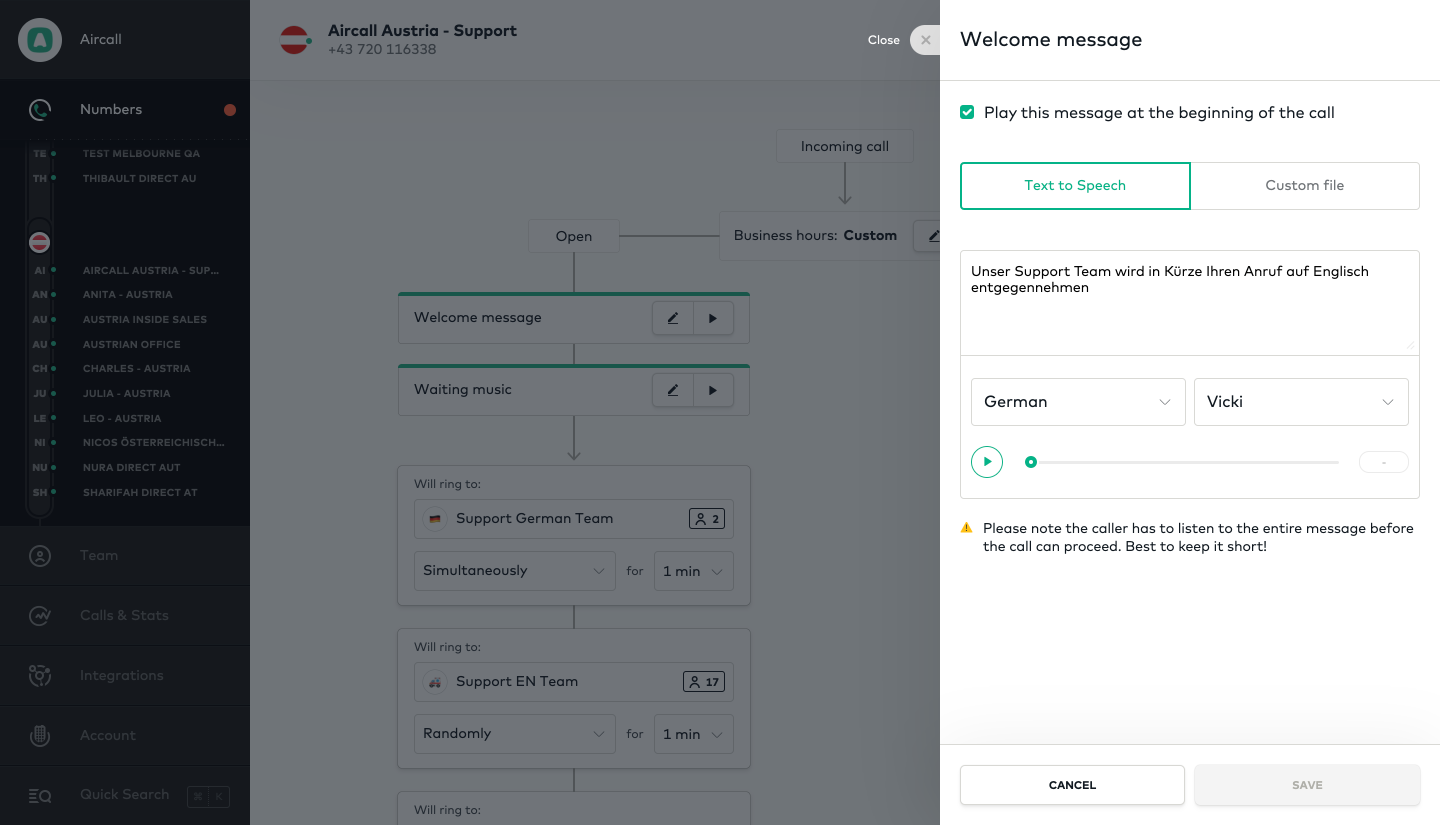
Task: Click the Aircall logo icon
Action: tap(40, 40)
